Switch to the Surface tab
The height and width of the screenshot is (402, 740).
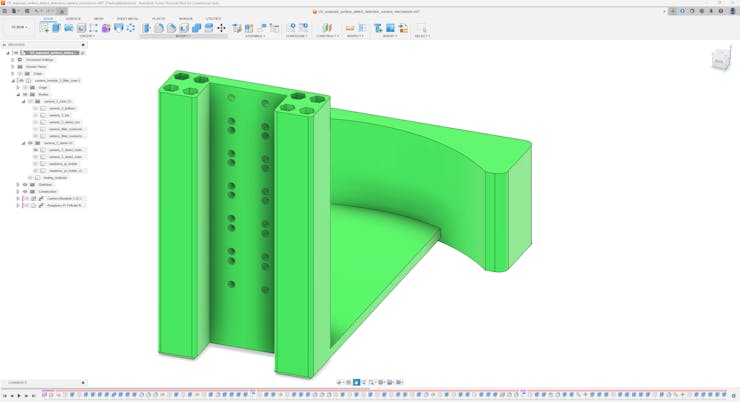coord(73,18)
